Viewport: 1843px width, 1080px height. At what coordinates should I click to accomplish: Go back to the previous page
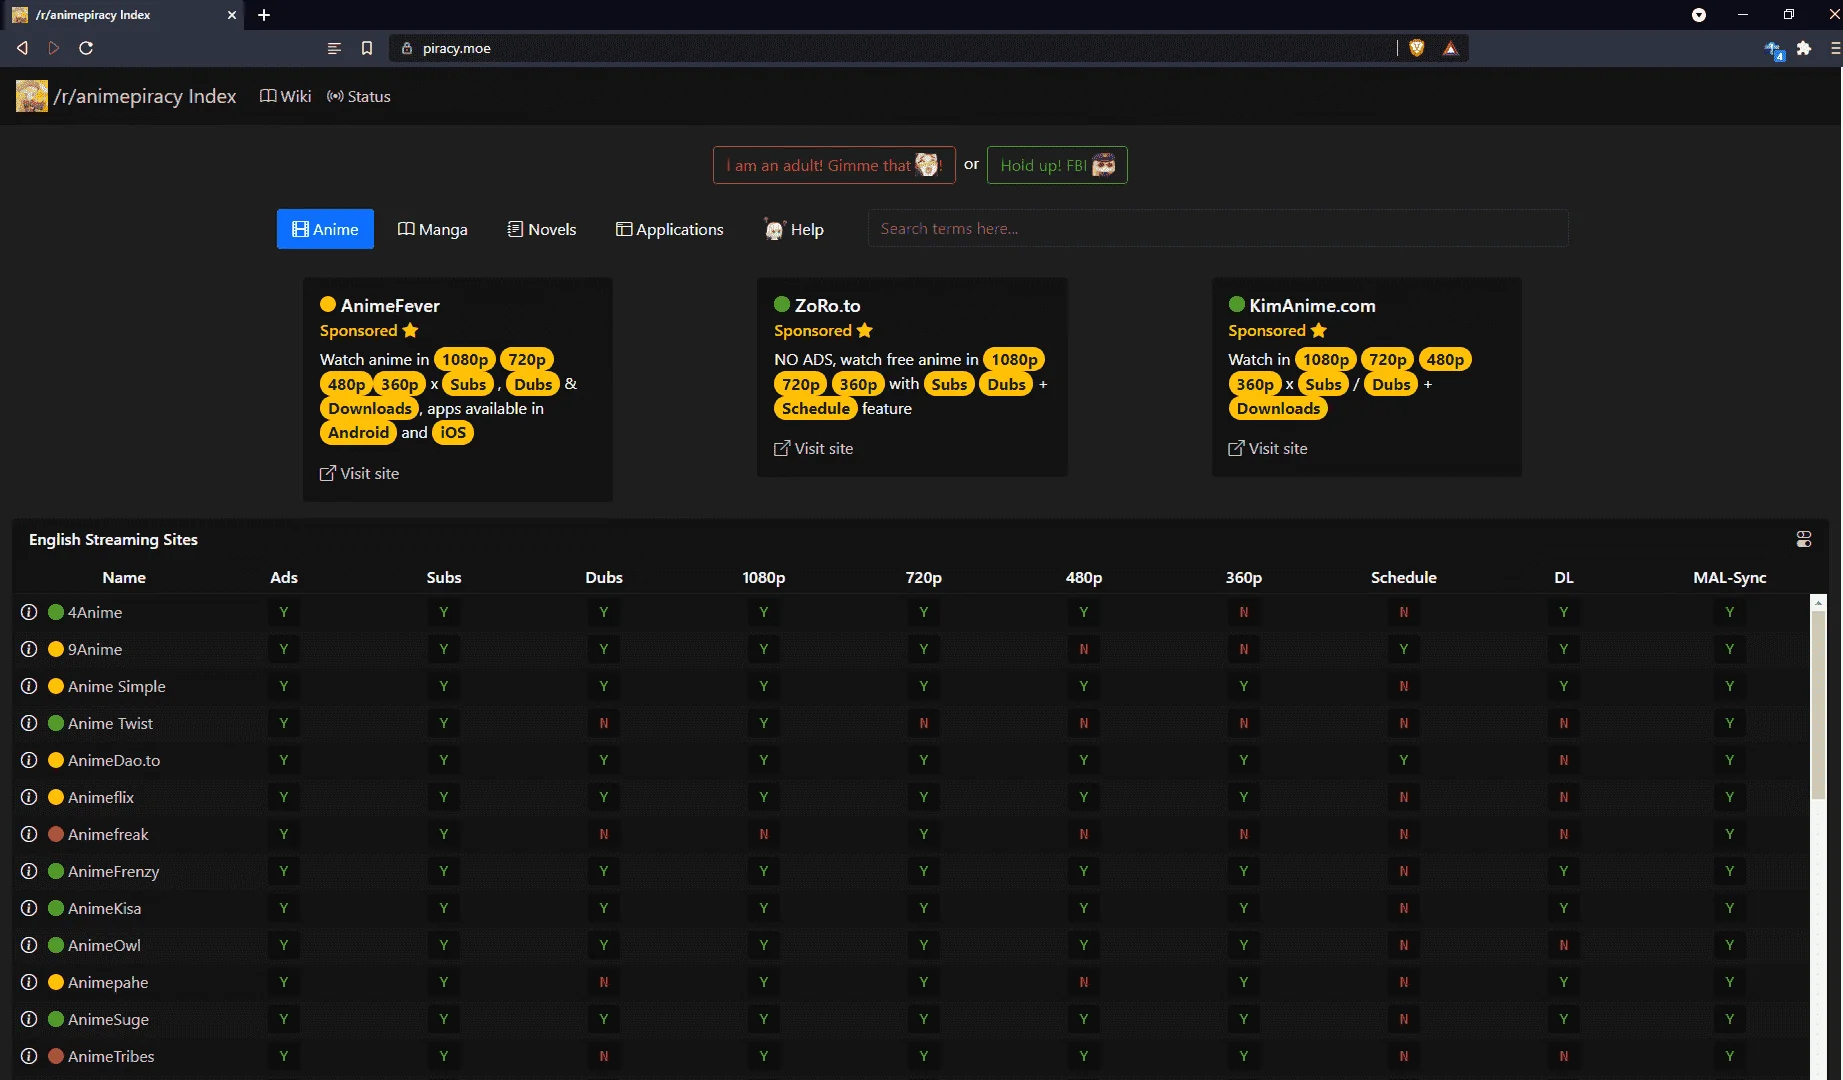(22, 48)
